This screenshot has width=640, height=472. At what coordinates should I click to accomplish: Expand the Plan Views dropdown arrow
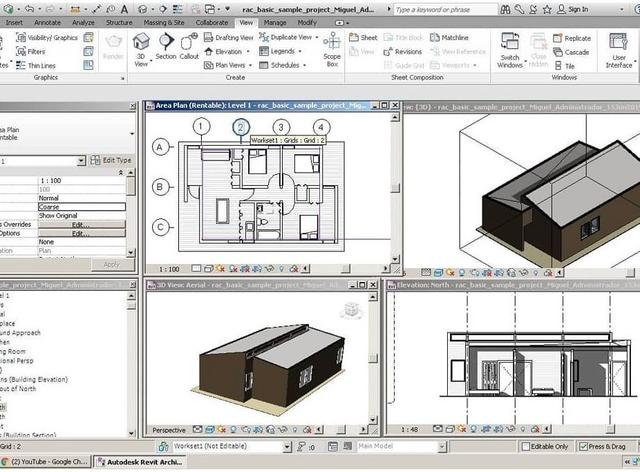coord(250,65)
